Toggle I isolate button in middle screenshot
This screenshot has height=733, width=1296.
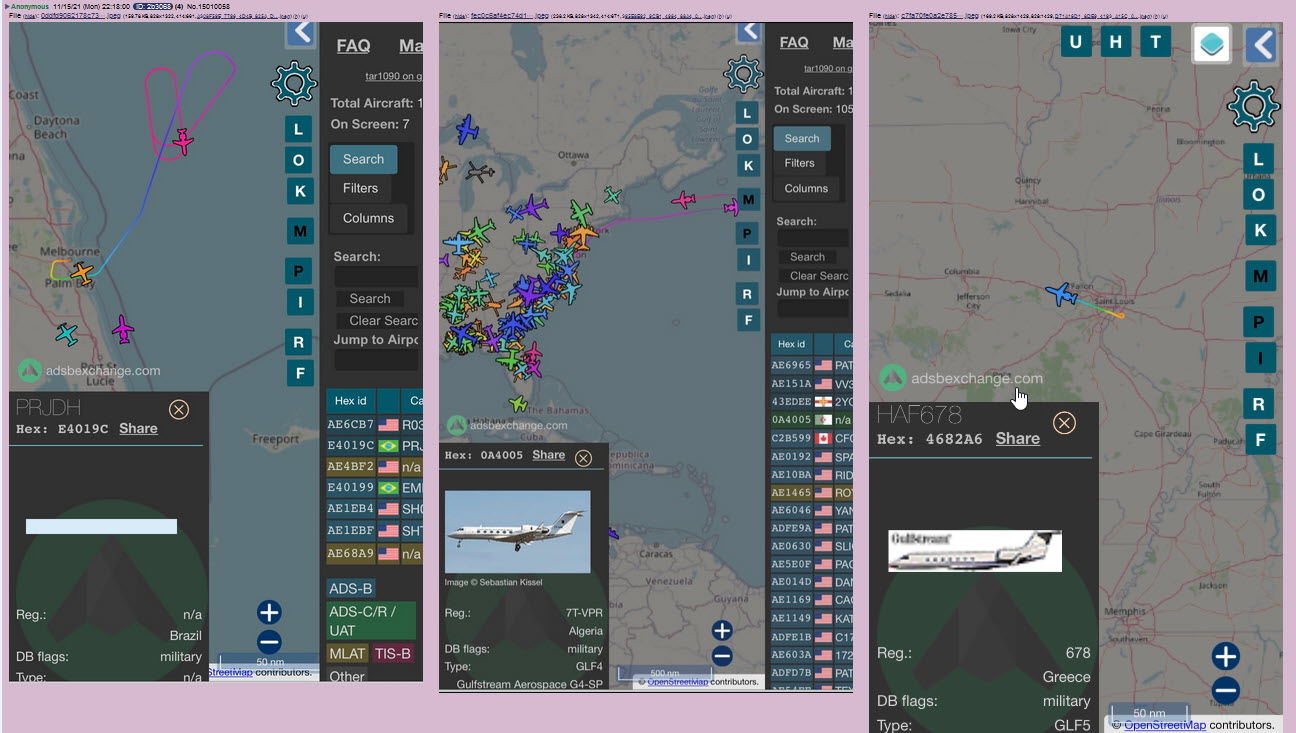point(747,260)
